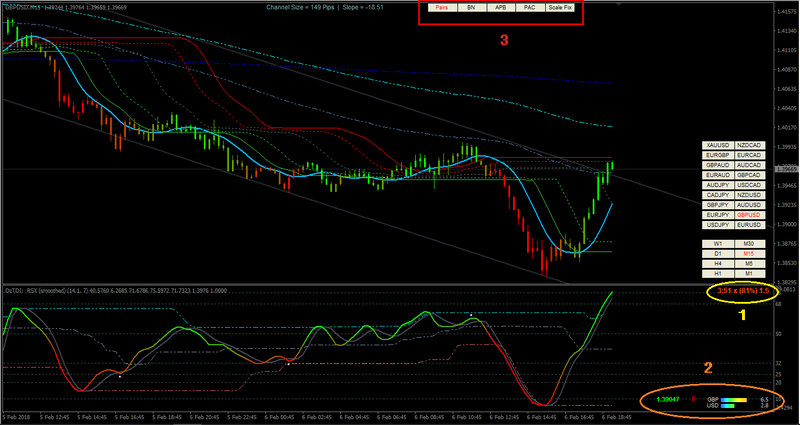Switch chart to GBPCAD pair
The height and width of the screenshot is (425, 800).
pos(750,175)
